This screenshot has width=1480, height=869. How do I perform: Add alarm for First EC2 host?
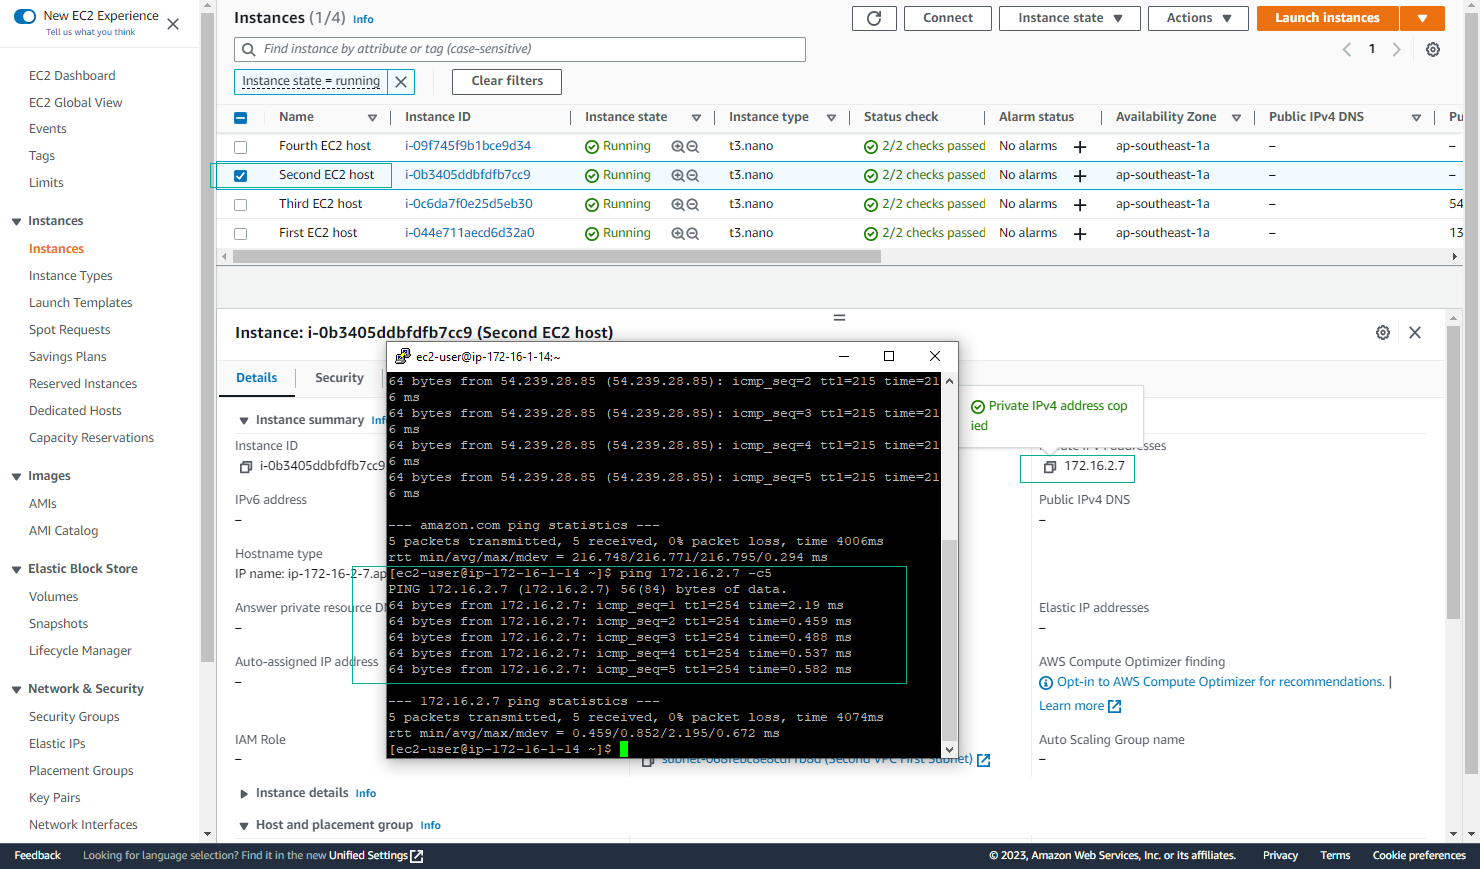(x=1080, y=234)
